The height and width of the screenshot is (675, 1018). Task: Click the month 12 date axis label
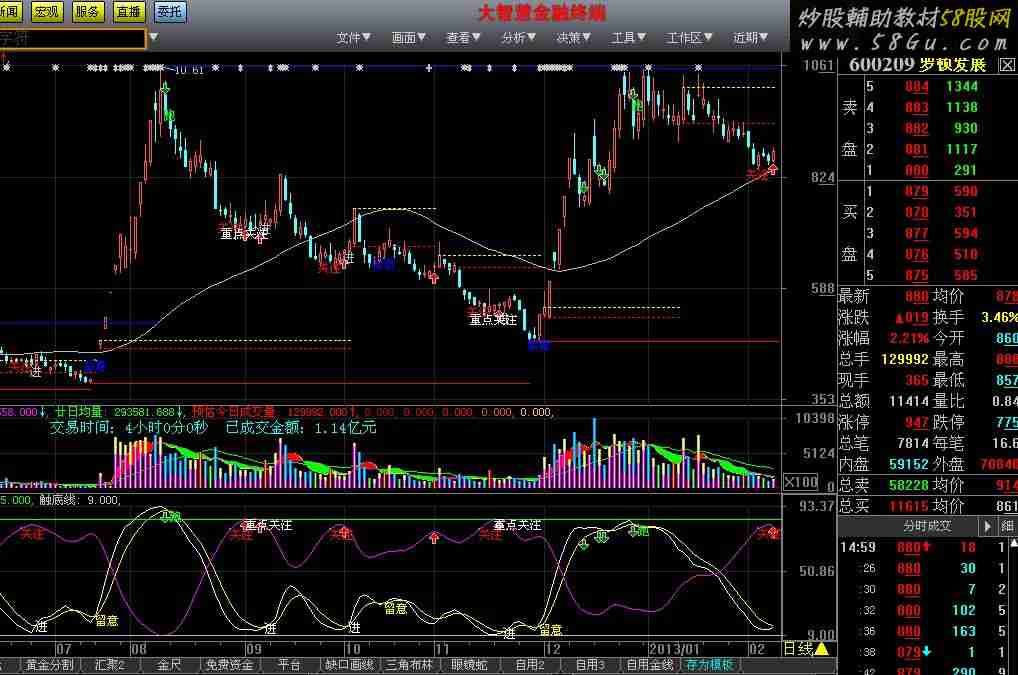point(552,648)
